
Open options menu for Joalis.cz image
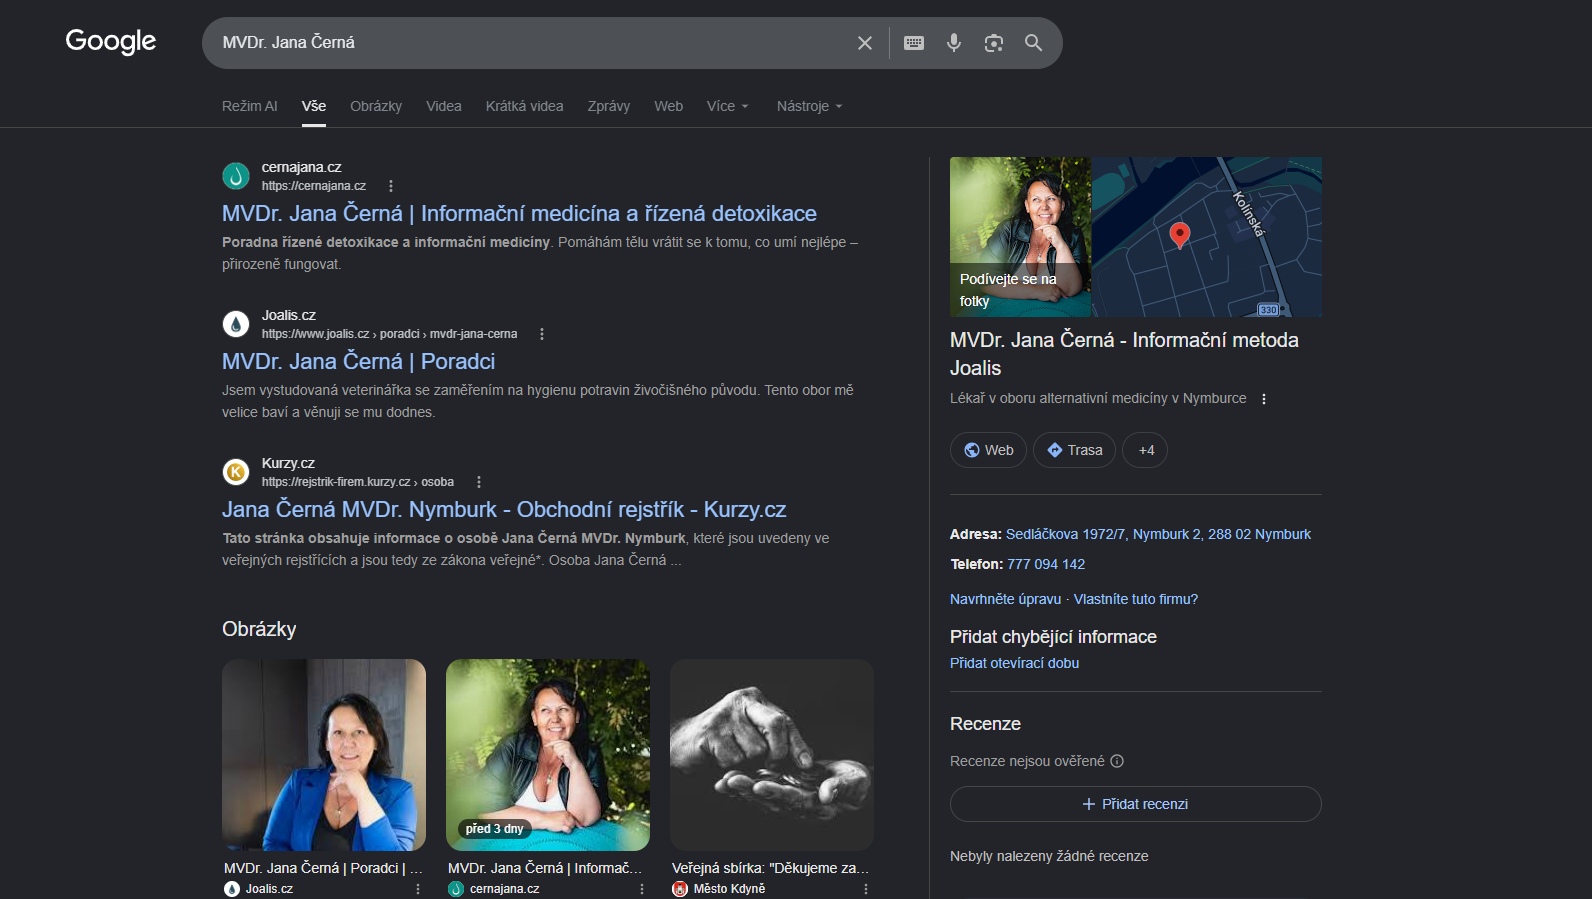(418, 889)
